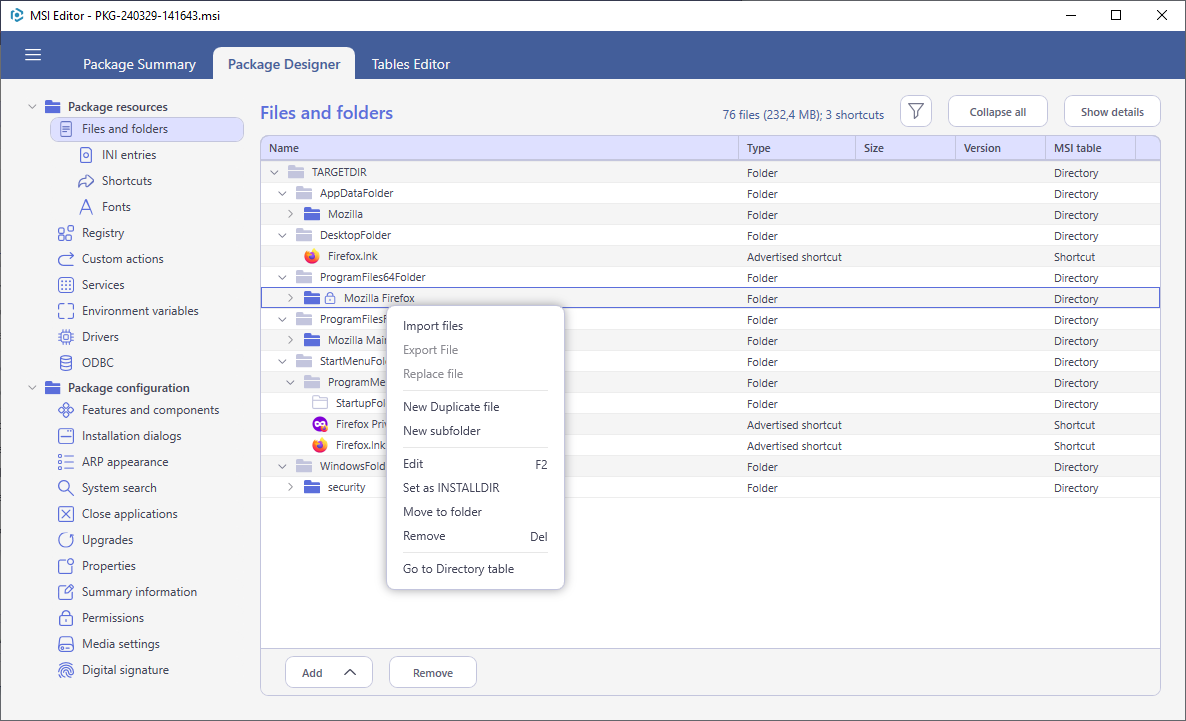Viewport: 1186px width, 721px height.
Task: Expand the Mozilla folder under AppDataFolder
Action: (290, 214)
